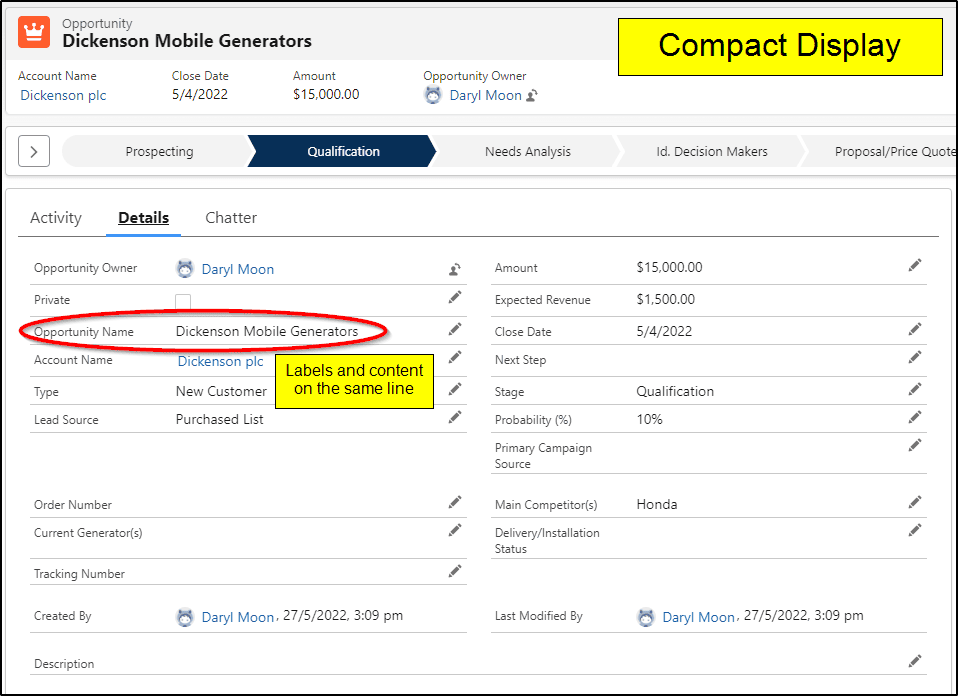This screenshot has width=958, height=696.
Task: Switch to the Details tab
Action: pos(144,218)
